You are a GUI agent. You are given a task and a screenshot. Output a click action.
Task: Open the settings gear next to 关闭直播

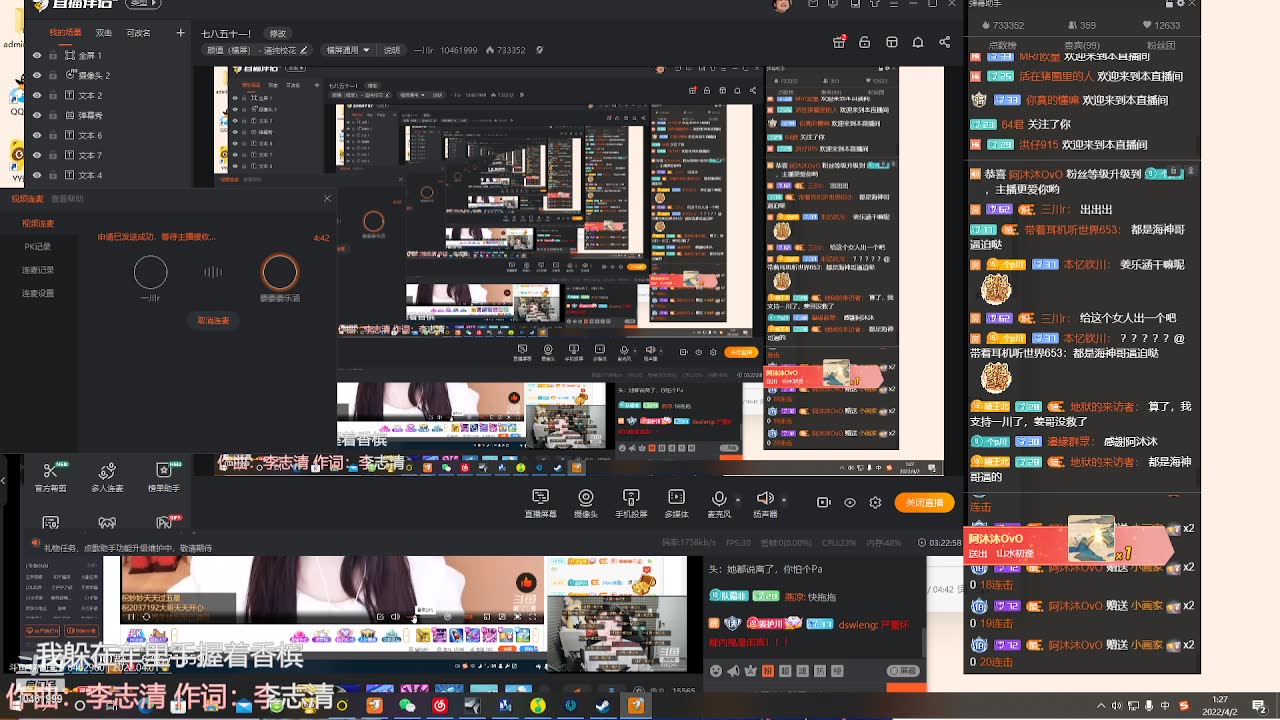tap(876, 503)
